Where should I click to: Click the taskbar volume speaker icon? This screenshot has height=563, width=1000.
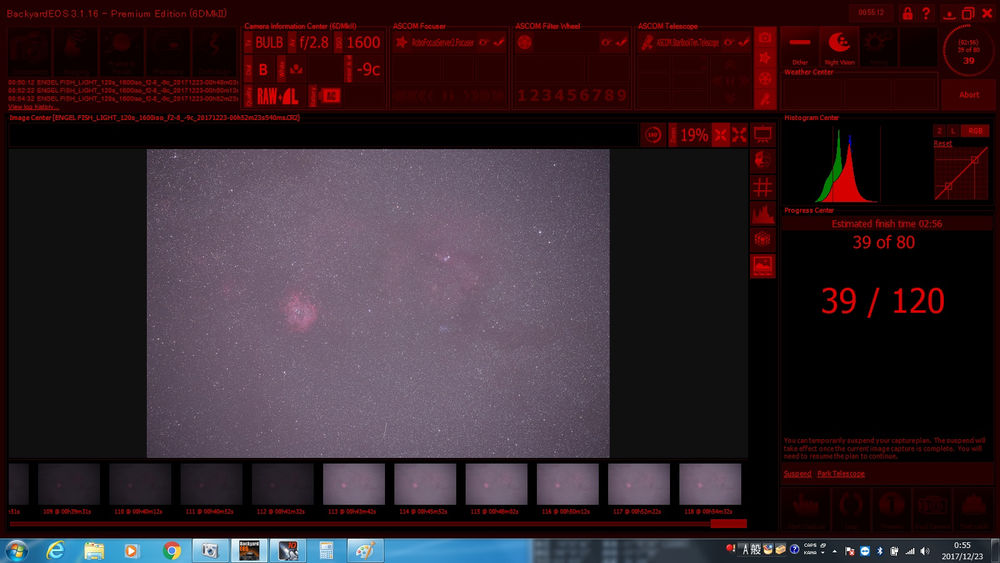[925, 551]
